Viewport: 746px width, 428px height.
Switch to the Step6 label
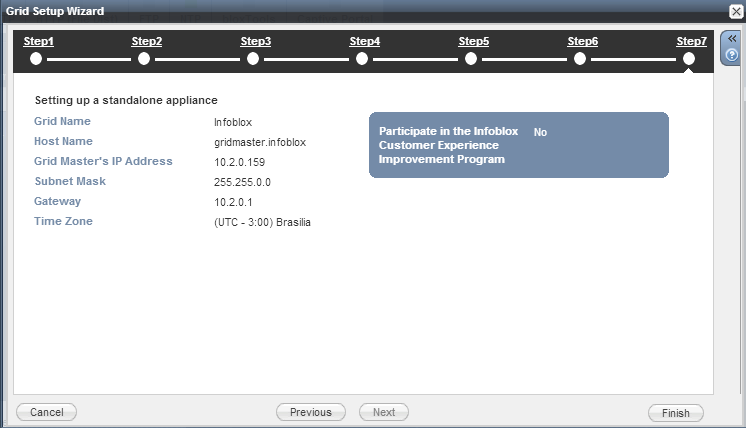pyautogui.click(x=582, y=41)
